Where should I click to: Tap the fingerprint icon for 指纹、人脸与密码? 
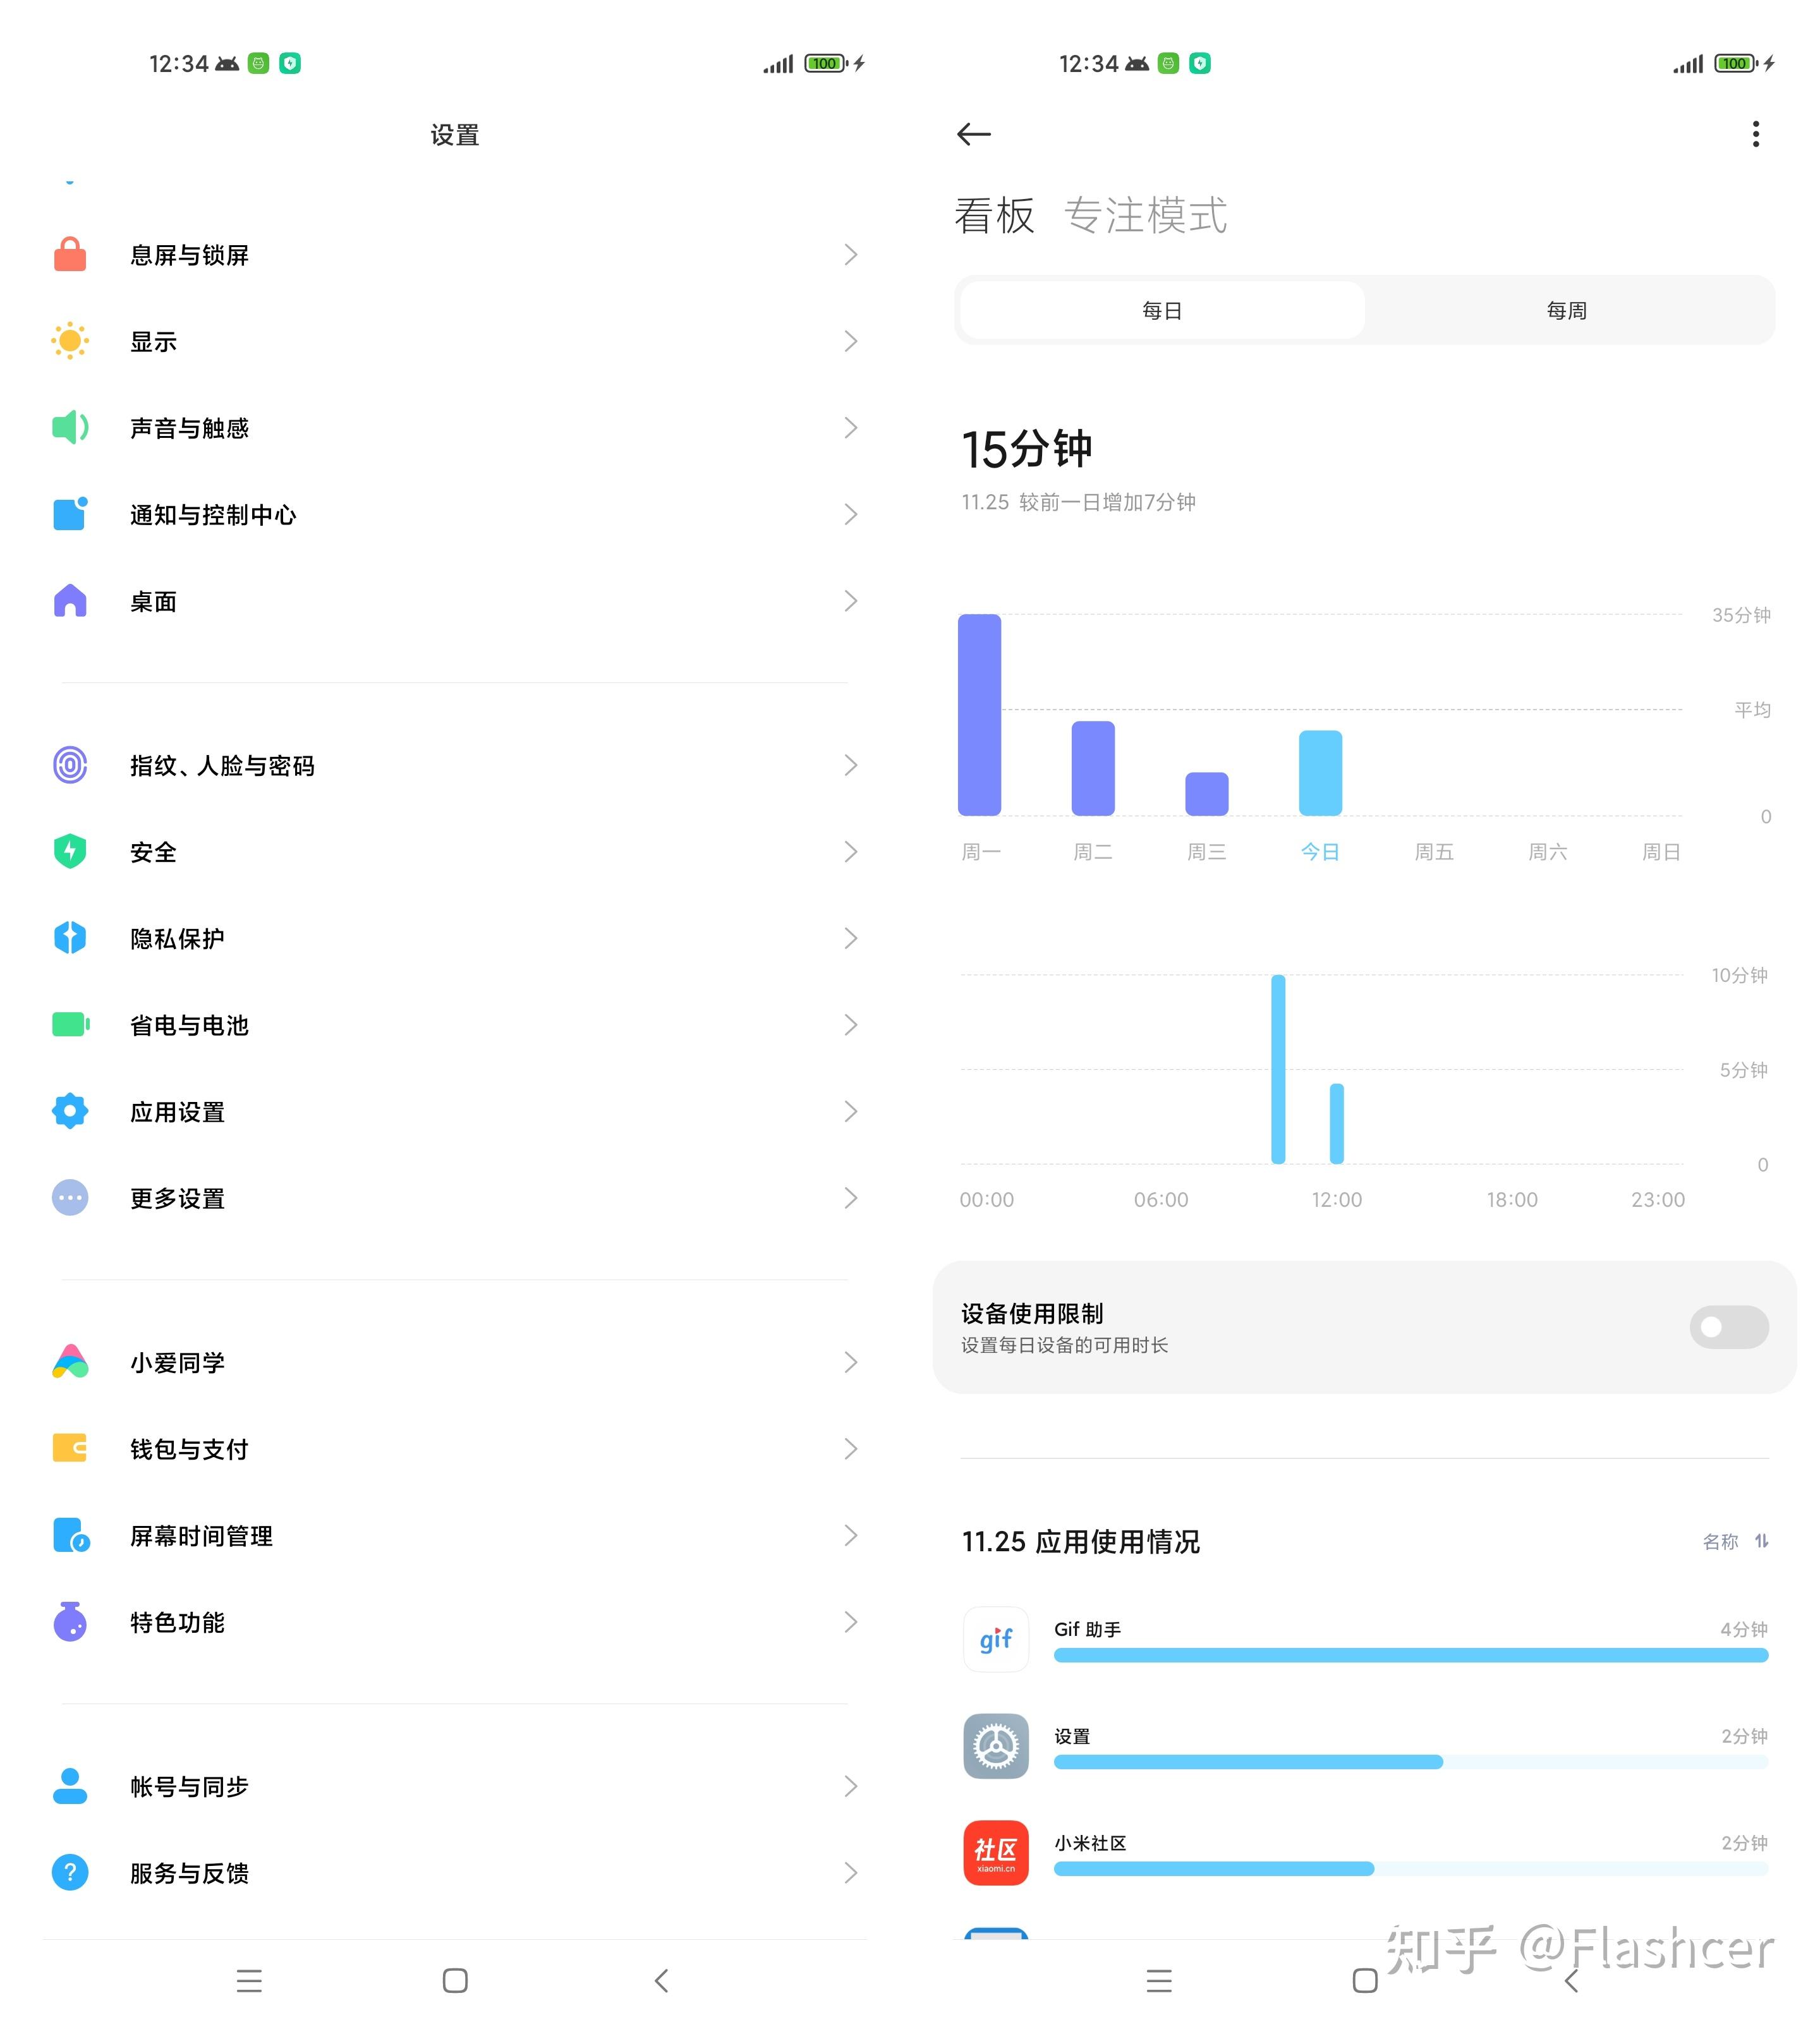point(69,765)
